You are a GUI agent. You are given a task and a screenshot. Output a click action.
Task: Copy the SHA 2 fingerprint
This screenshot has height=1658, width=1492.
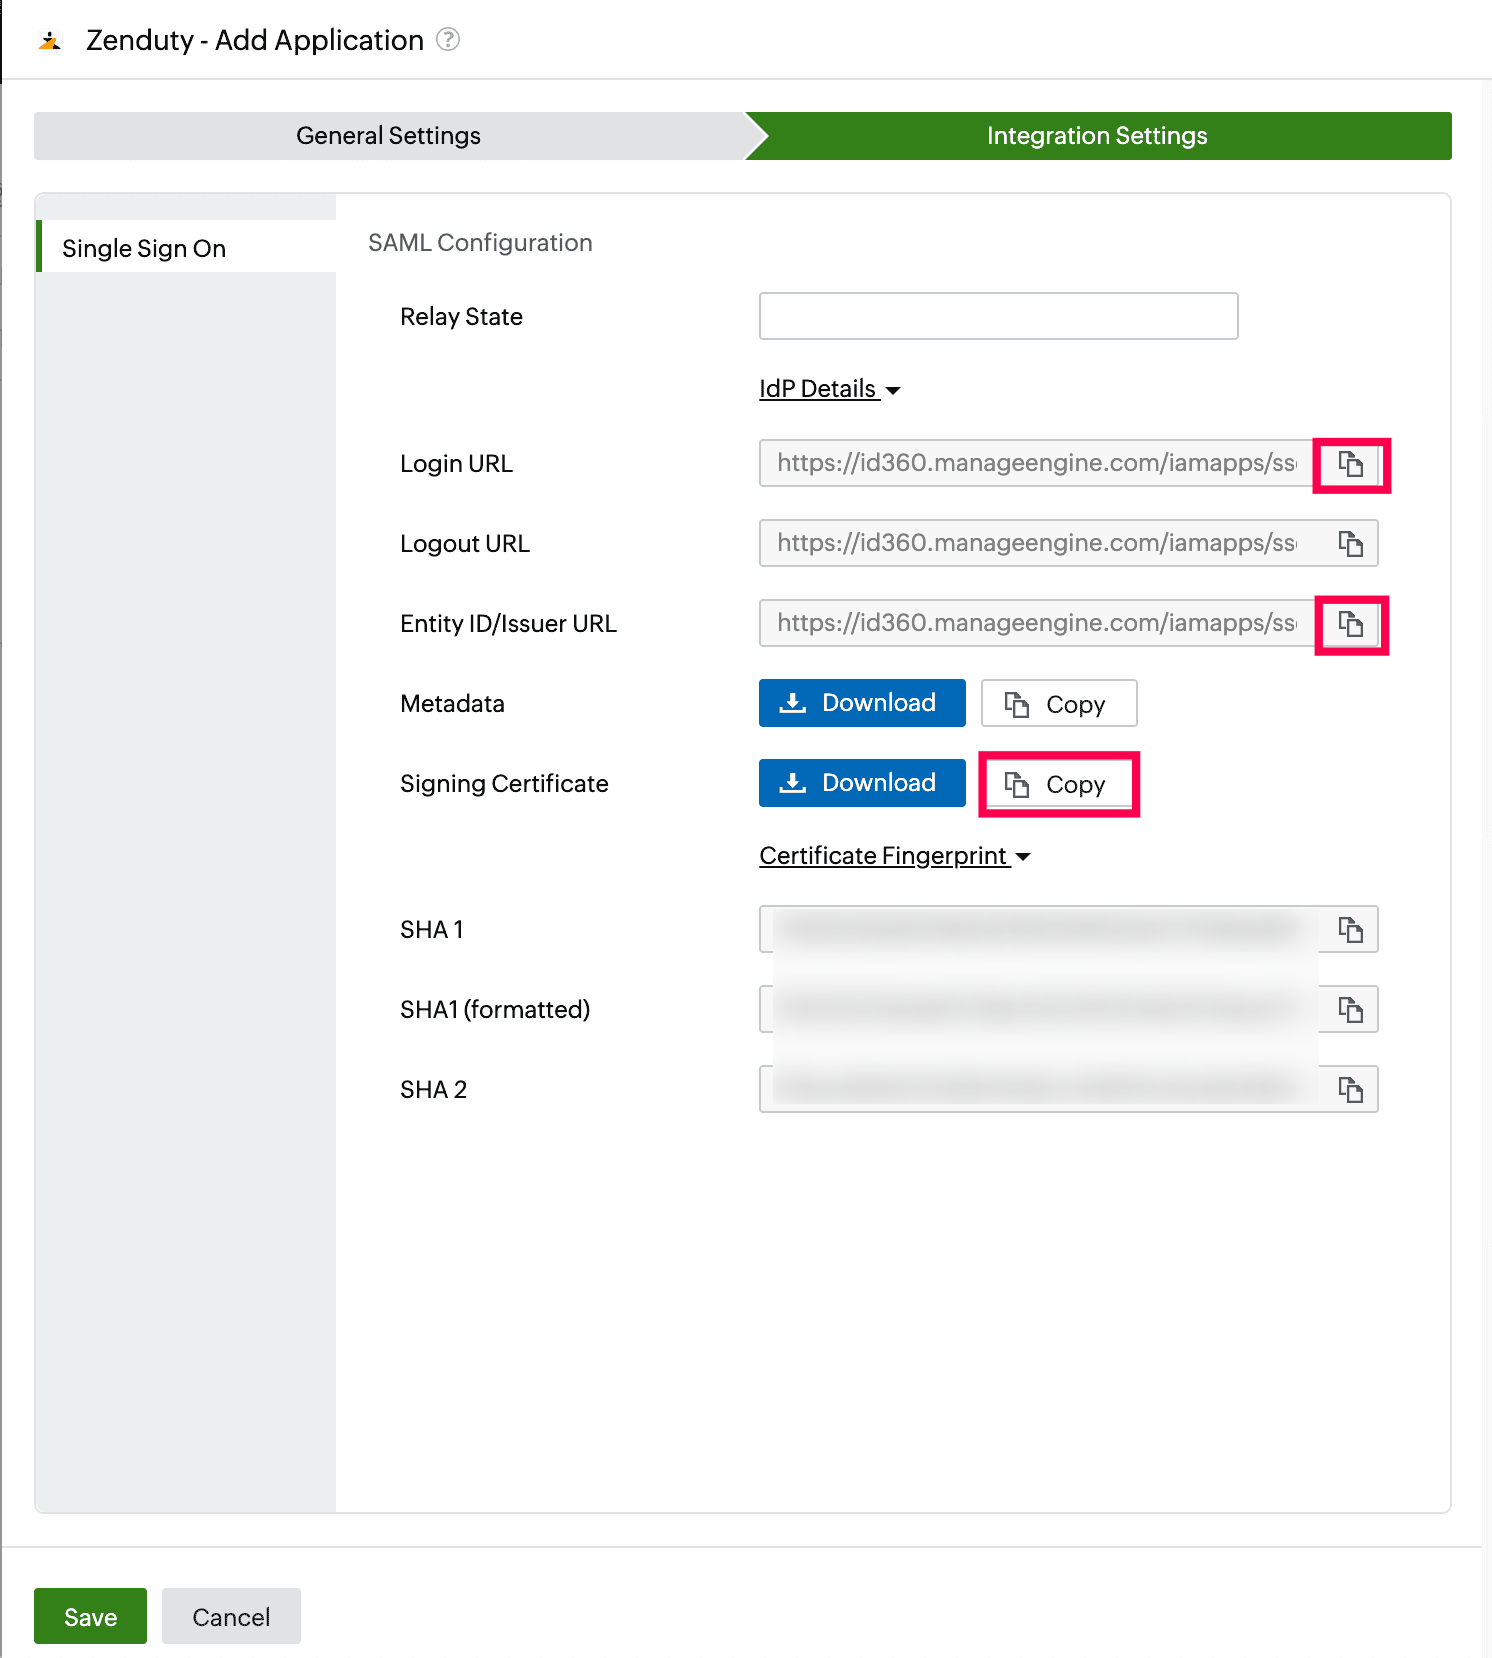[1350, 1090]
